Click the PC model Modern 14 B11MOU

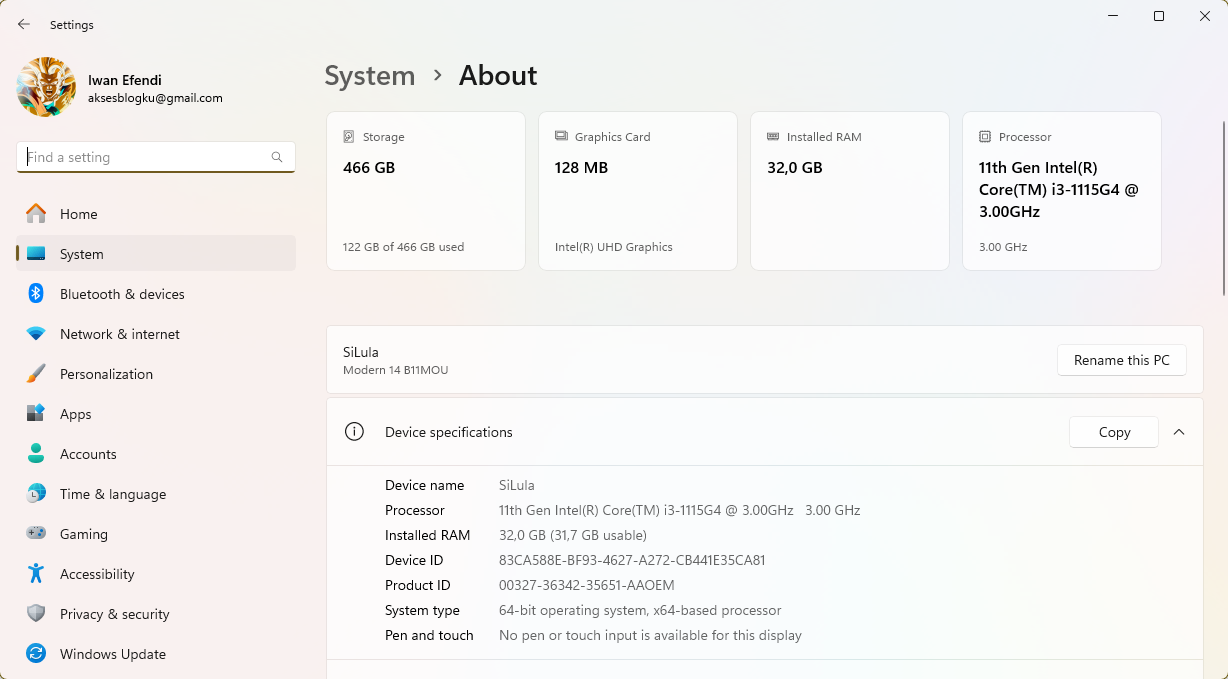click(x=396, y=370)
